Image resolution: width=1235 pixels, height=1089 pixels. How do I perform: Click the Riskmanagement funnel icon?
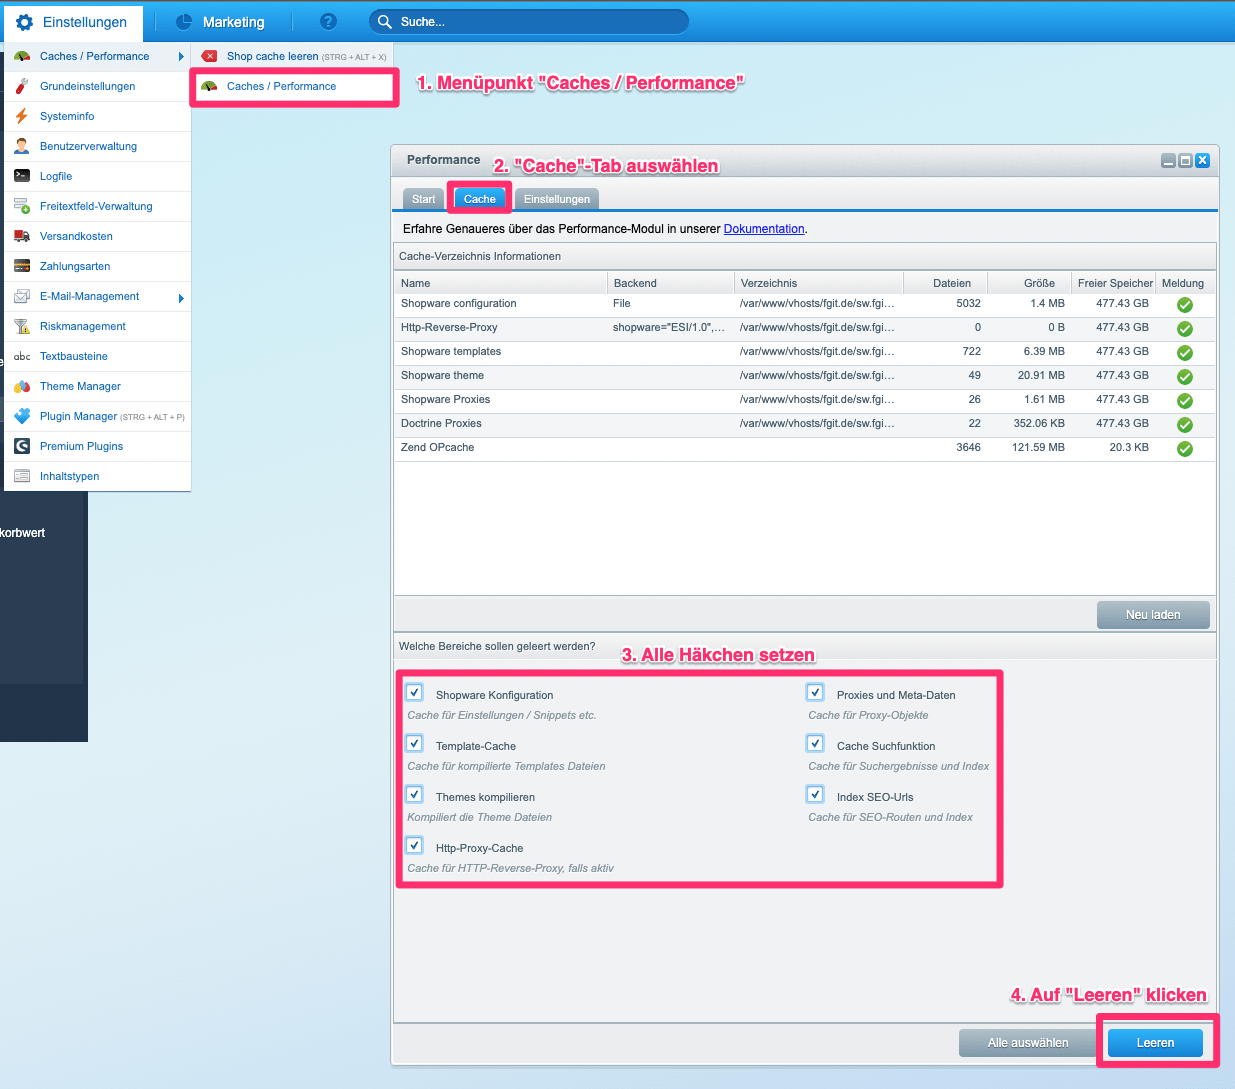pyautogui.click(x=22, y=327)
